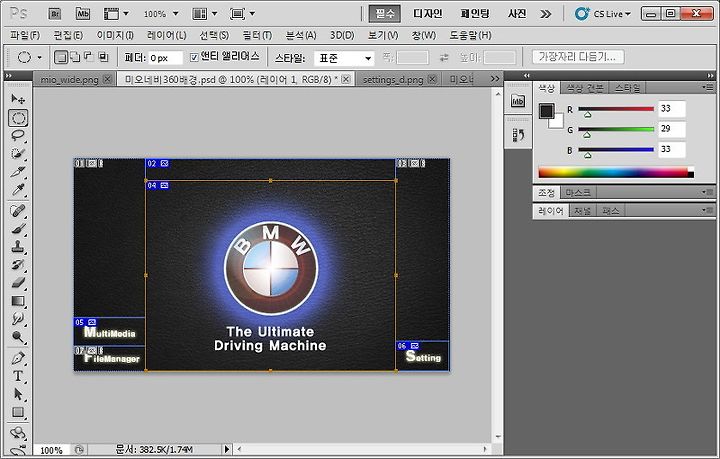The image size is (720, 459).
Task: Click the status bar zoom field 100%
Action: [51, 450]
